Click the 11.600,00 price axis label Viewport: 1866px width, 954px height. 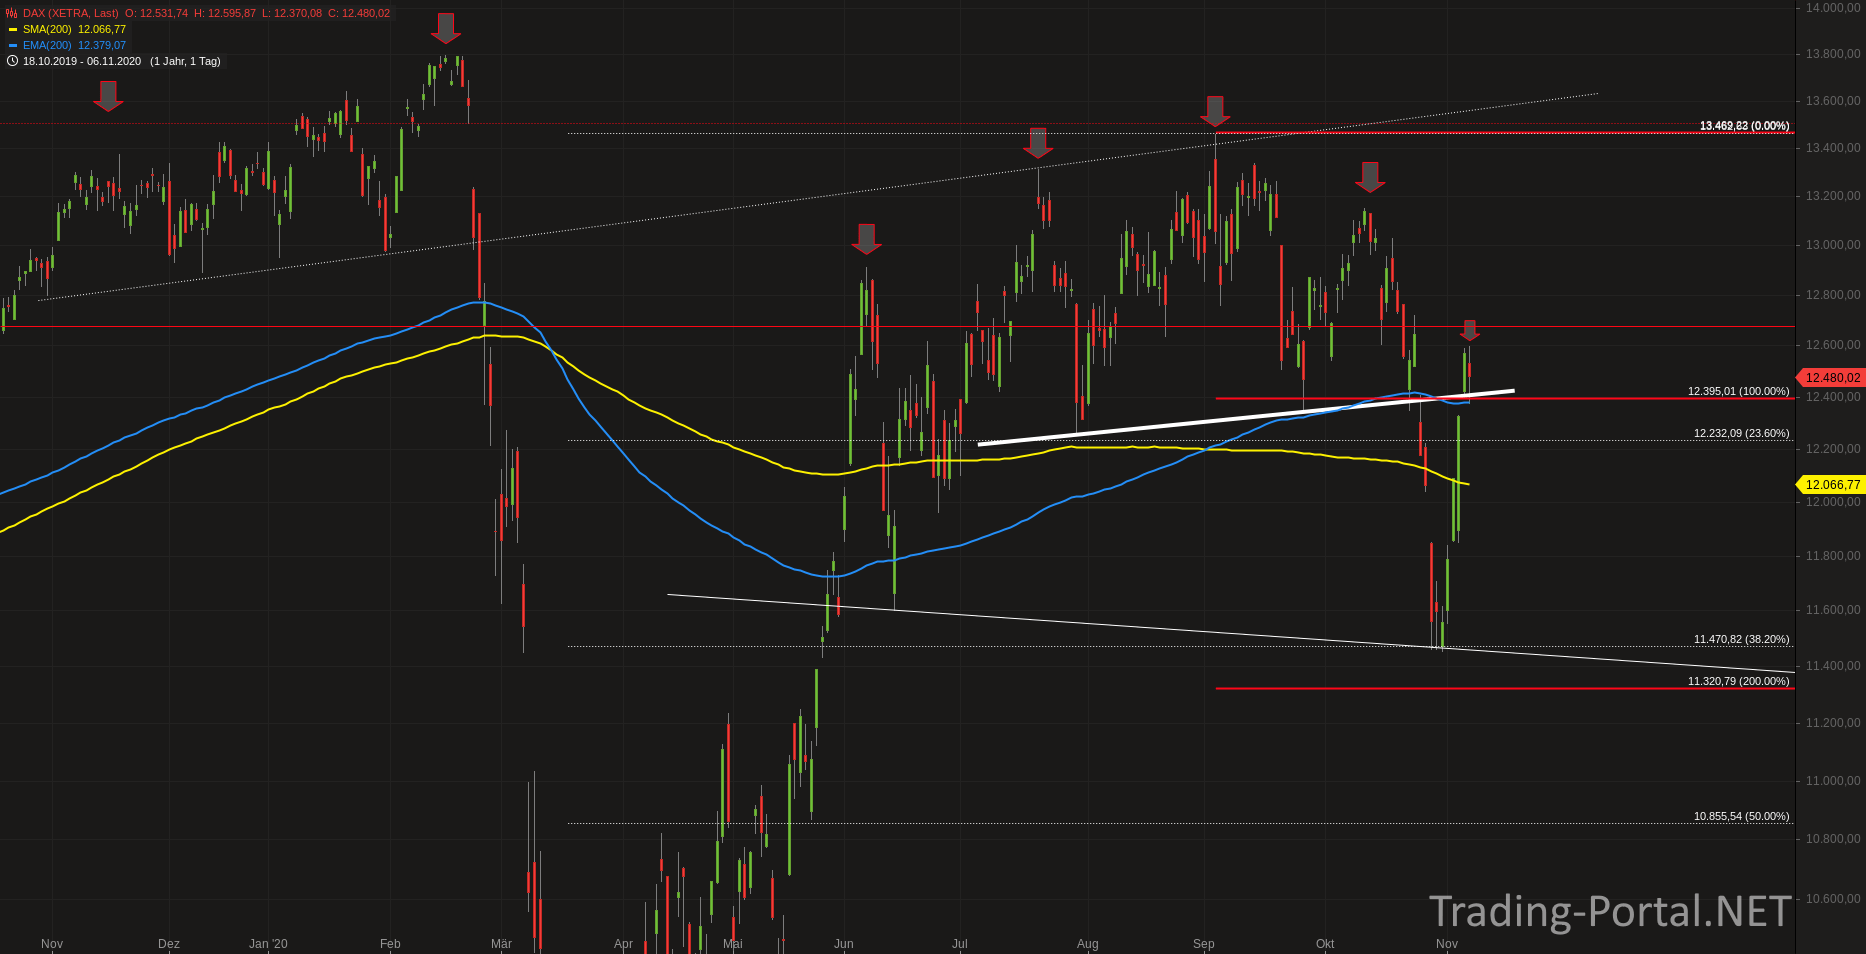tap(1833, 610)
